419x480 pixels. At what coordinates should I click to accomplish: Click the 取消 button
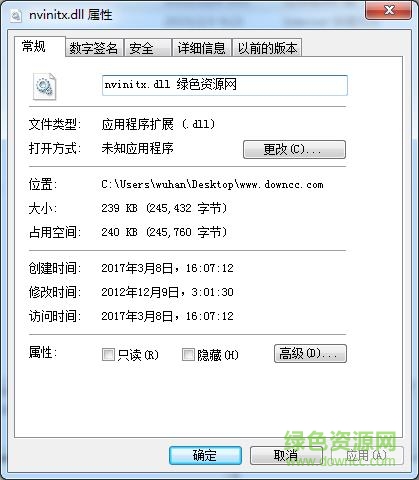click(286, 455)
